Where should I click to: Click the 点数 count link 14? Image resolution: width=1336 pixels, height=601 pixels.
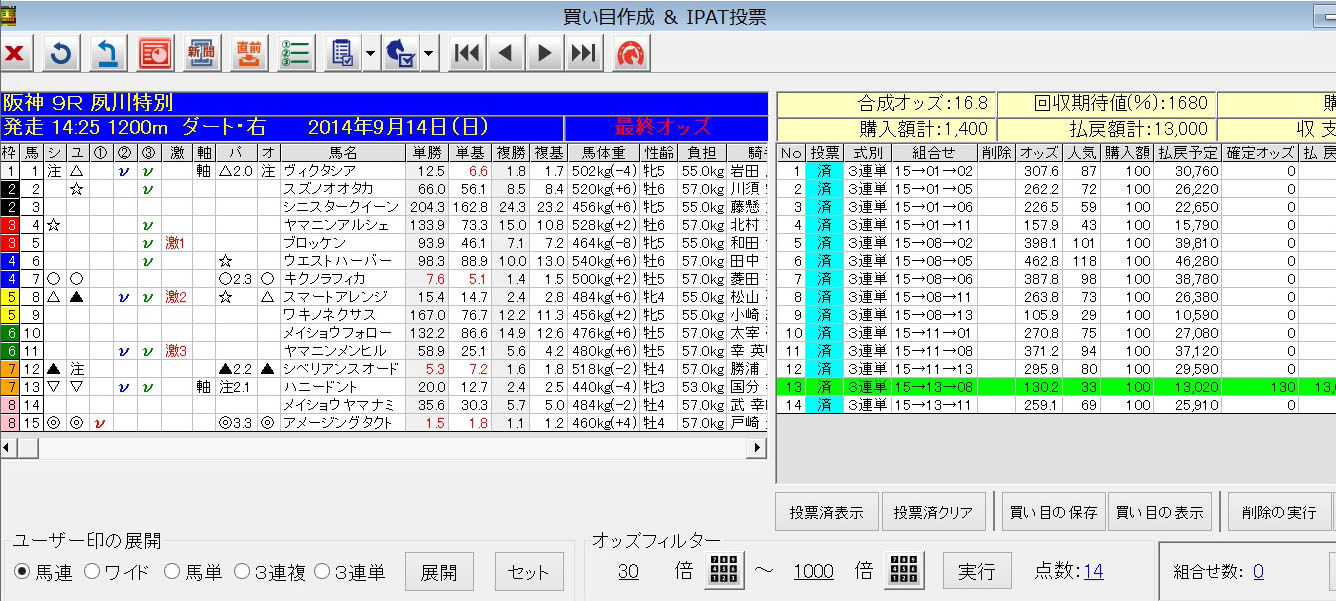[x=1092, y=571]
